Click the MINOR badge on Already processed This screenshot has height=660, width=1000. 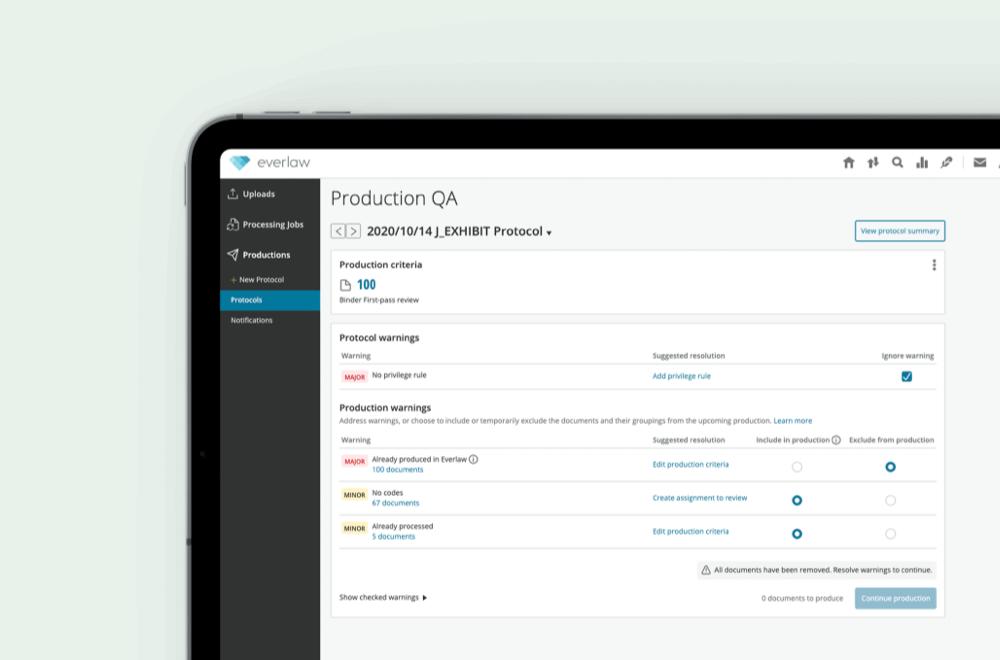coord(355,529)
